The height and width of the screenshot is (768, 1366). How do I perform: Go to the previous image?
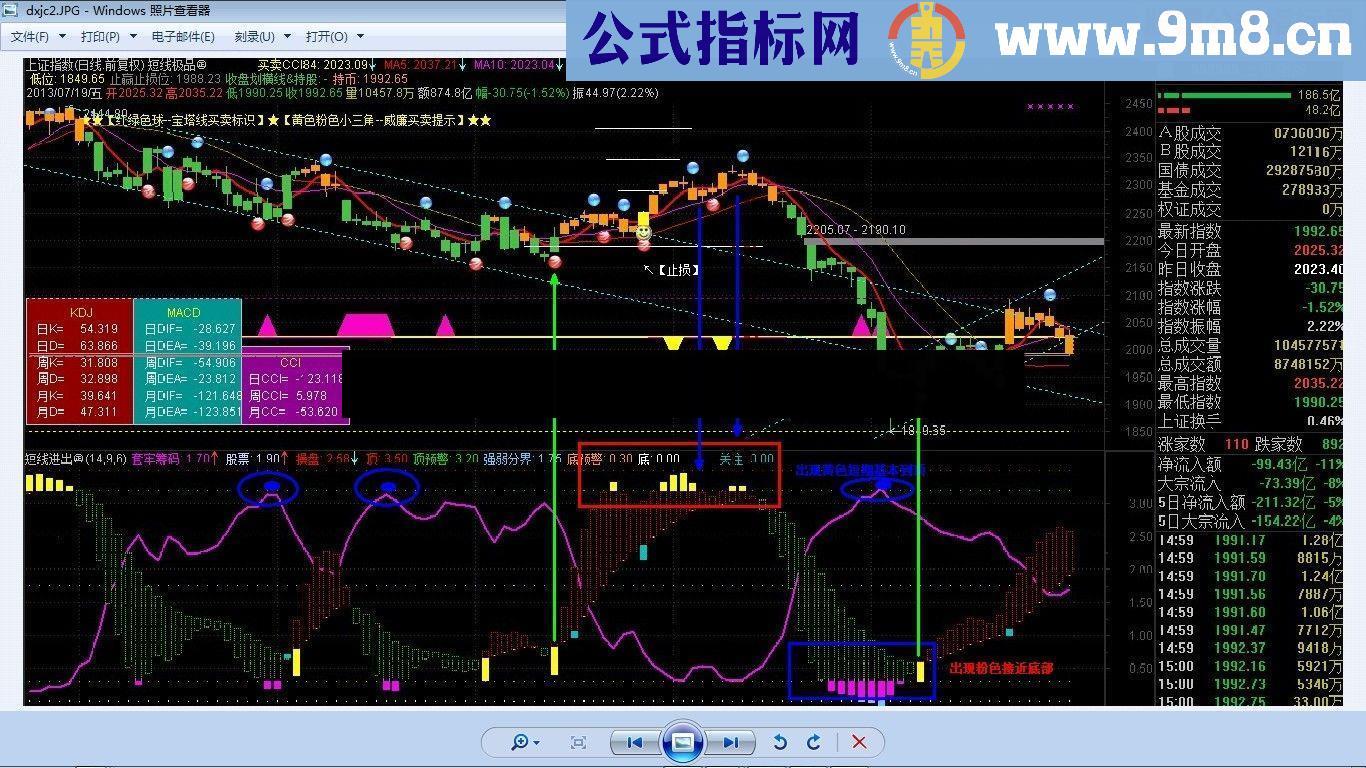(x=633, y=742)
